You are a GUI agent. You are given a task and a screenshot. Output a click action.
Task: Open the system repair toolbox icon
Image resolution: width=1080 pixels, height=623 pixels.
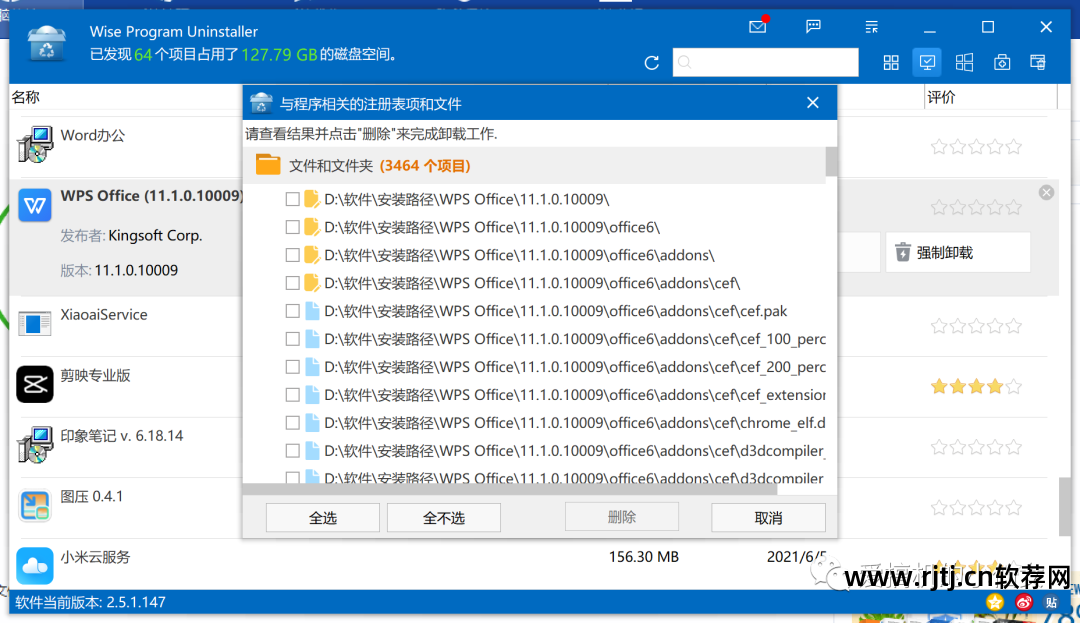[x=1001, y=62]
